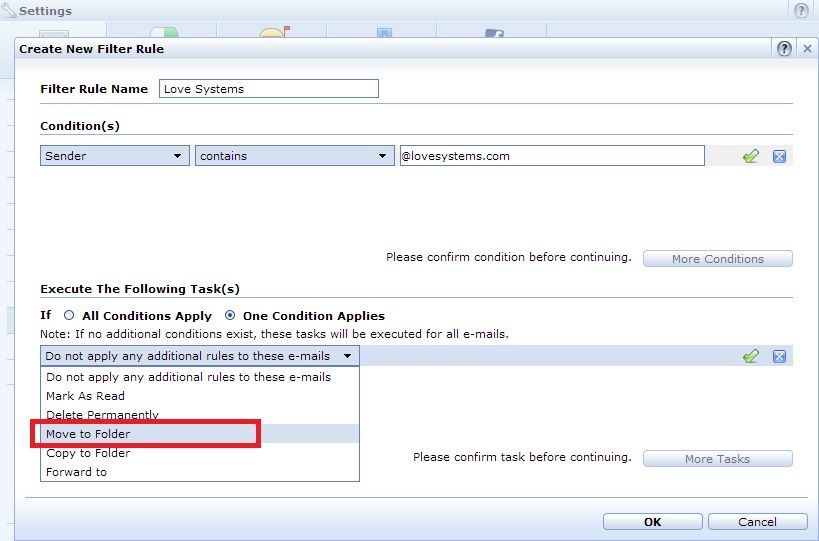Select the All Conditions Apply radio button
This screenshot has height=541, width=819.
click(69, 315)
